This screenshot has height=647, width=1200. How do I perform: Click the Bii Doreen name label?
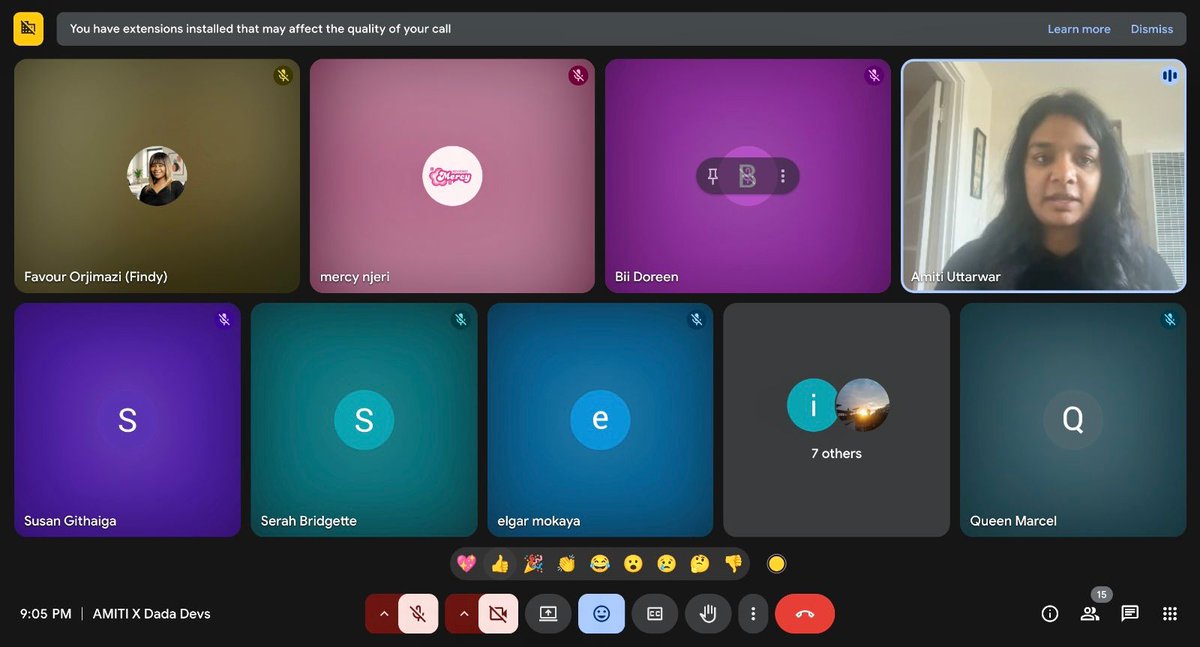(x=647, y=277)
